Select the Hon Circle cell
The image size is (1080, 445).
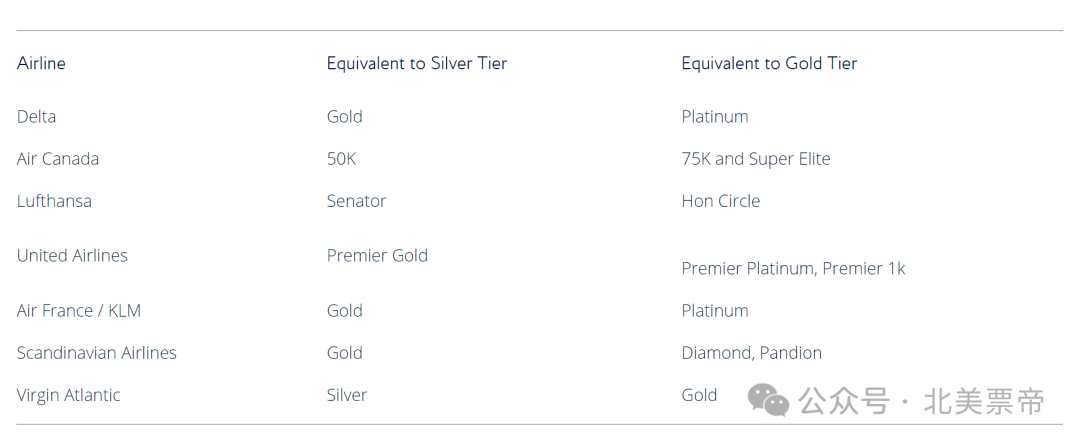click(x=720, y=201)
